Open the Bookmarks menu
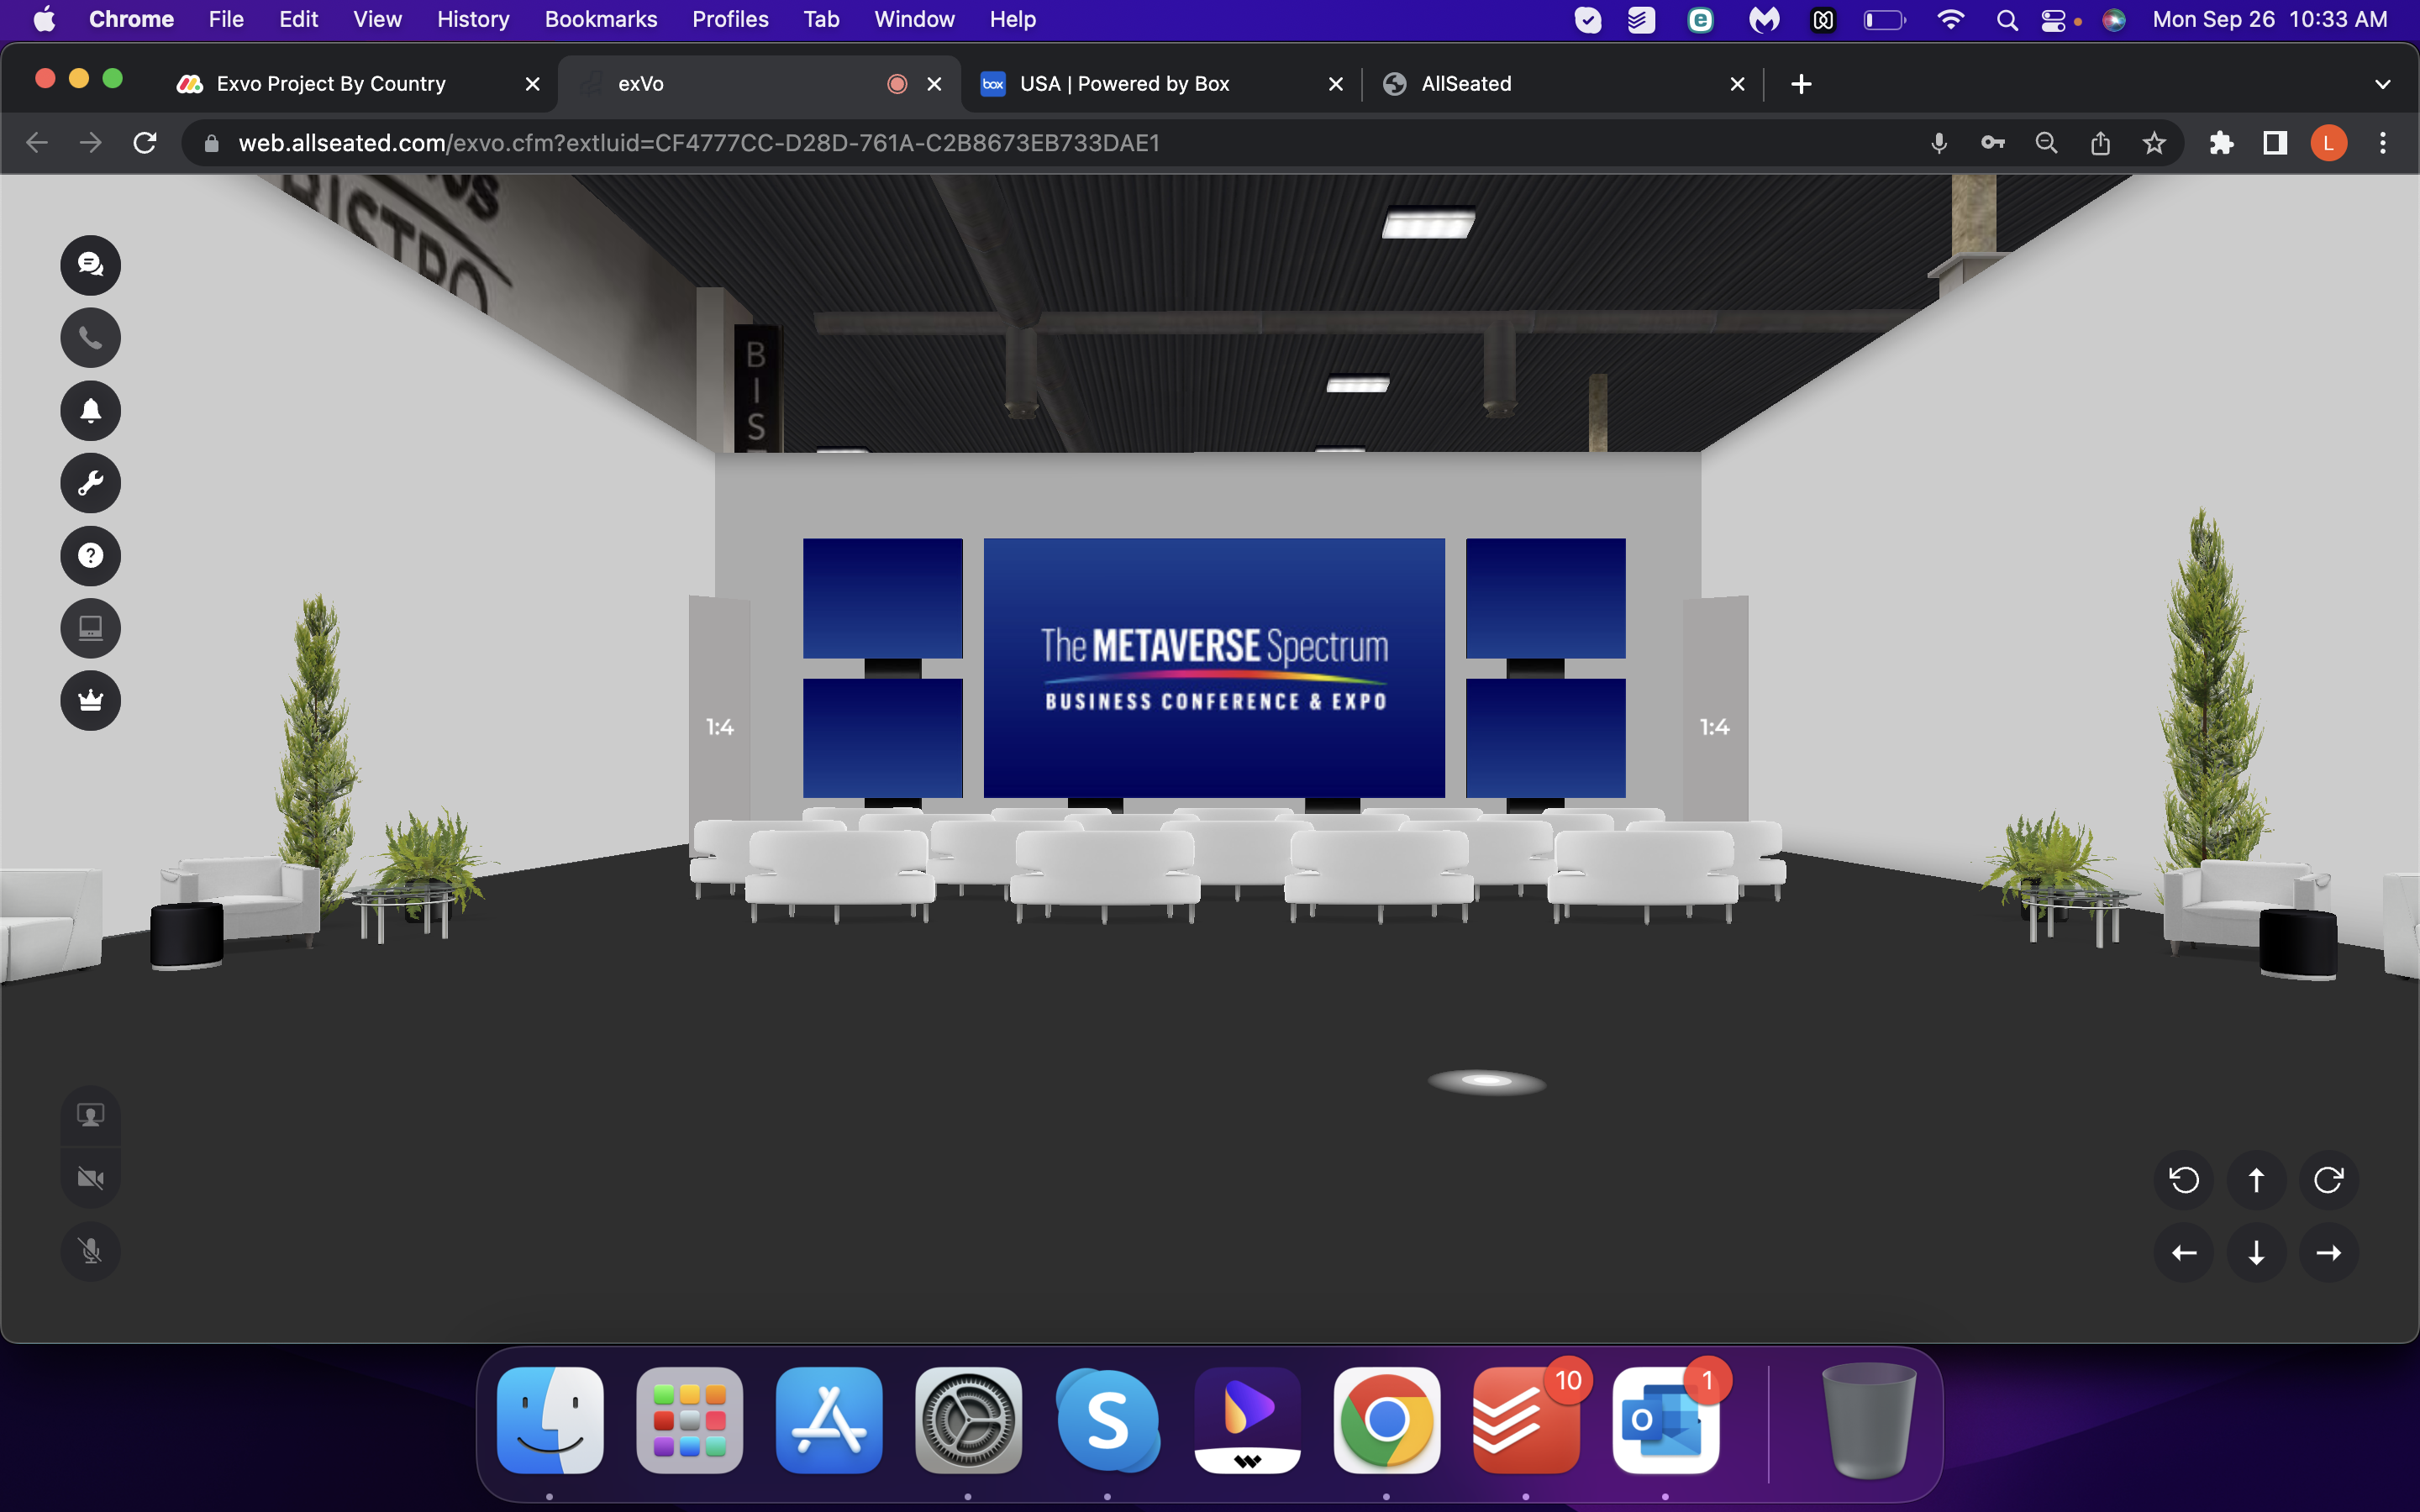This screenshot has width=2420, height=1512. coord(601,19)
